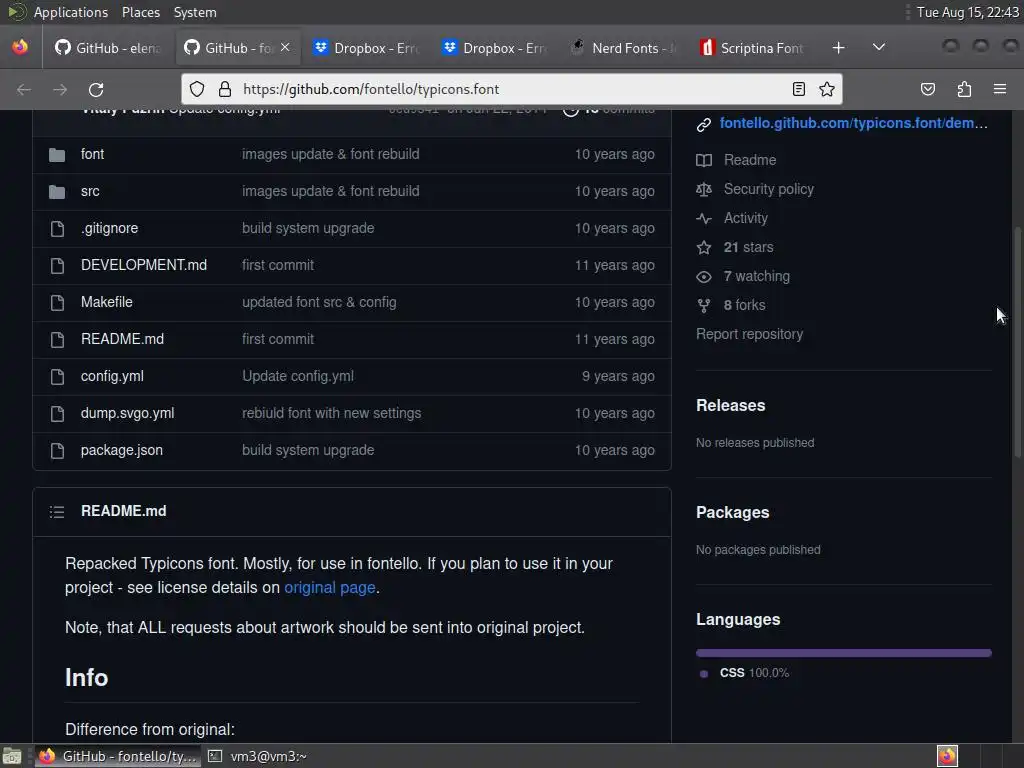Screen dimensions: 1024x768
Task: Open DEVELOPMENT.md file
Action: pos(144,265)
